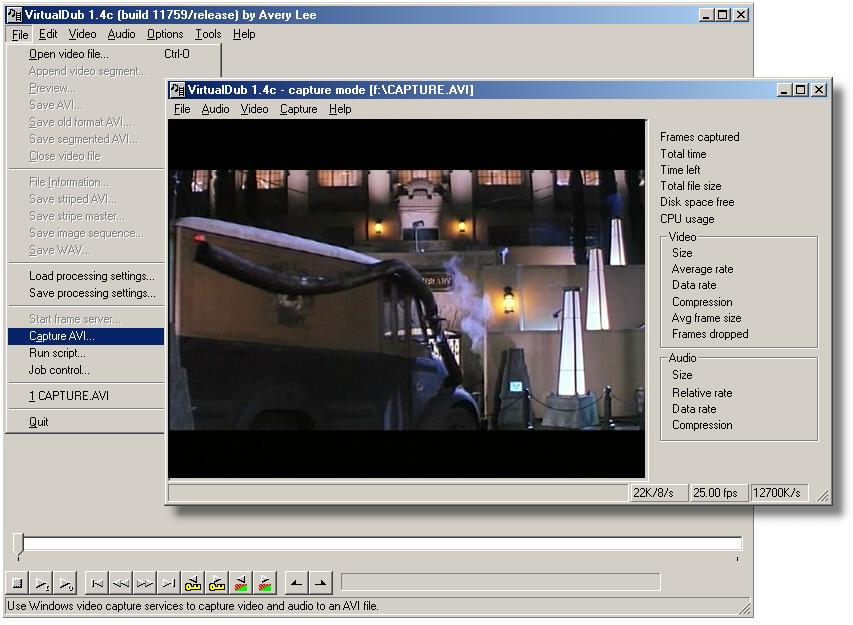Open Help menu in capture mode window
This screenshot has height=625, width=853.
point(340,109)
